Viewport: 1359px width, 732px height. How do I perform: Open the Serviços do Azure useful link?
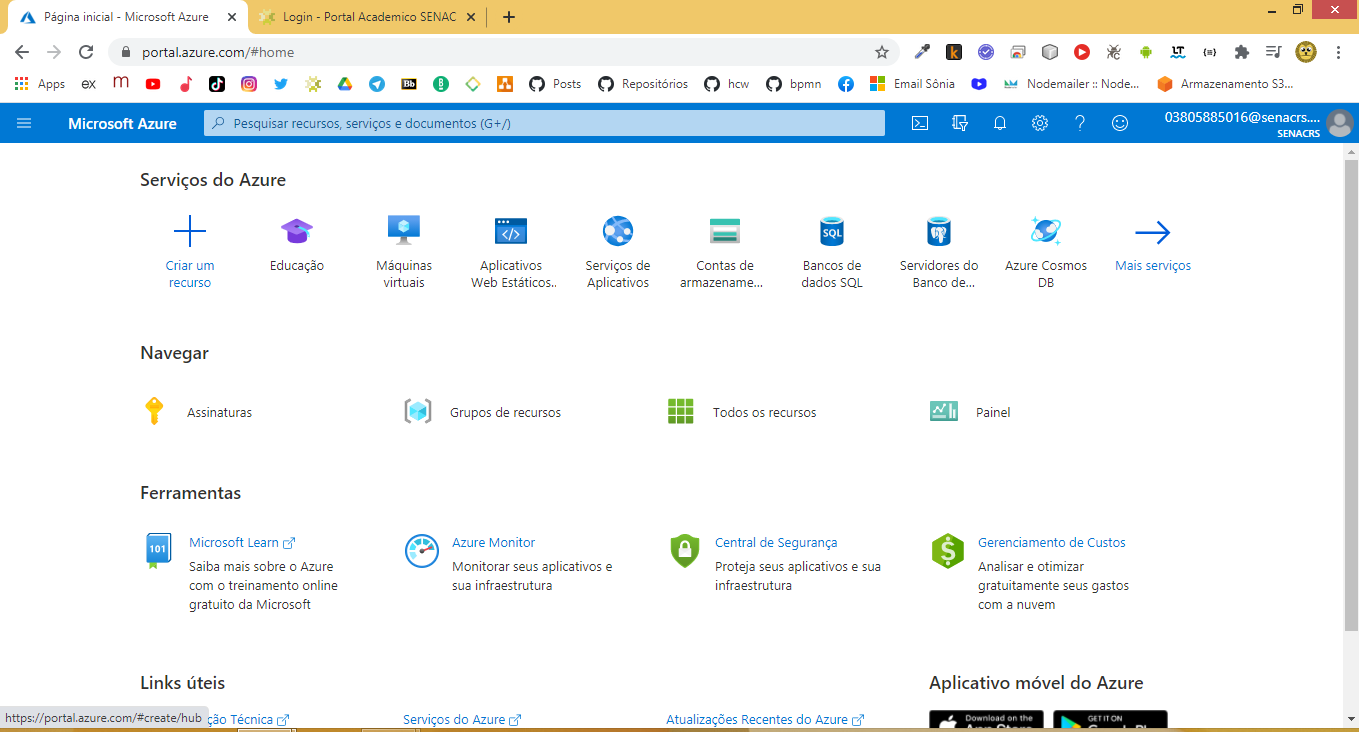[462, 719]
